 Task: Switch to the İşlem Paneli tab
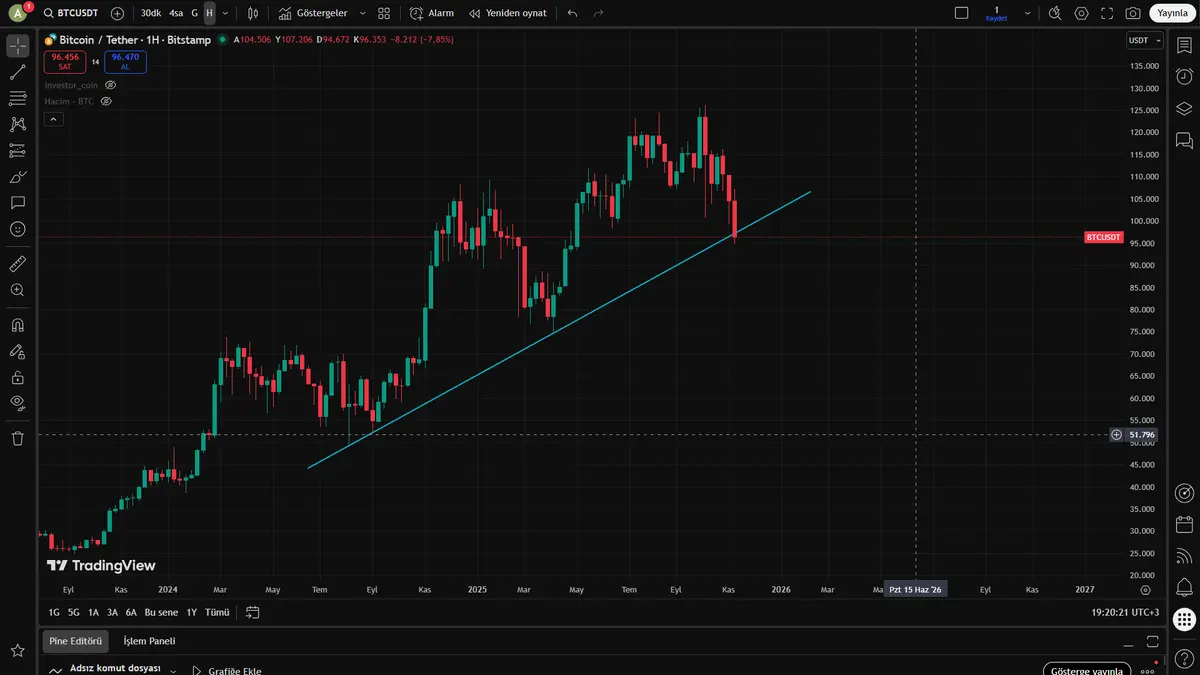pos(149,641)
